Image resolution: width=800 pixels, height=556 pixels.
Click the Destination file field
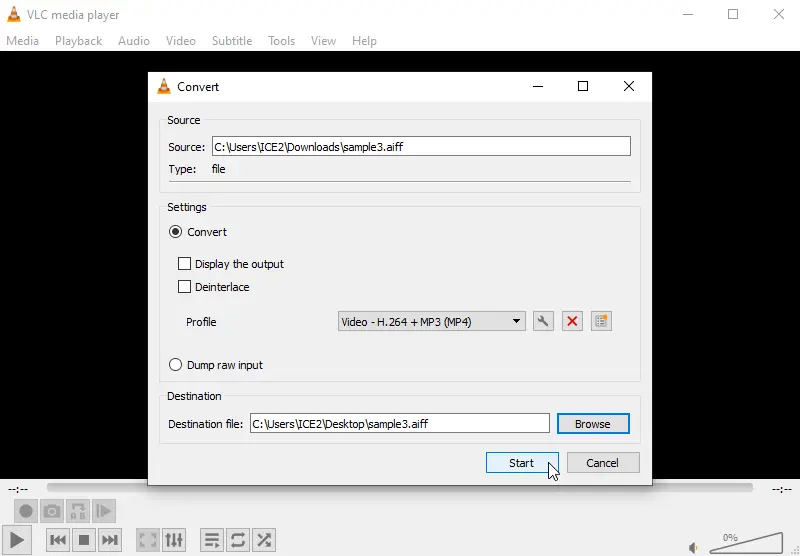click(x=399, y=423)
